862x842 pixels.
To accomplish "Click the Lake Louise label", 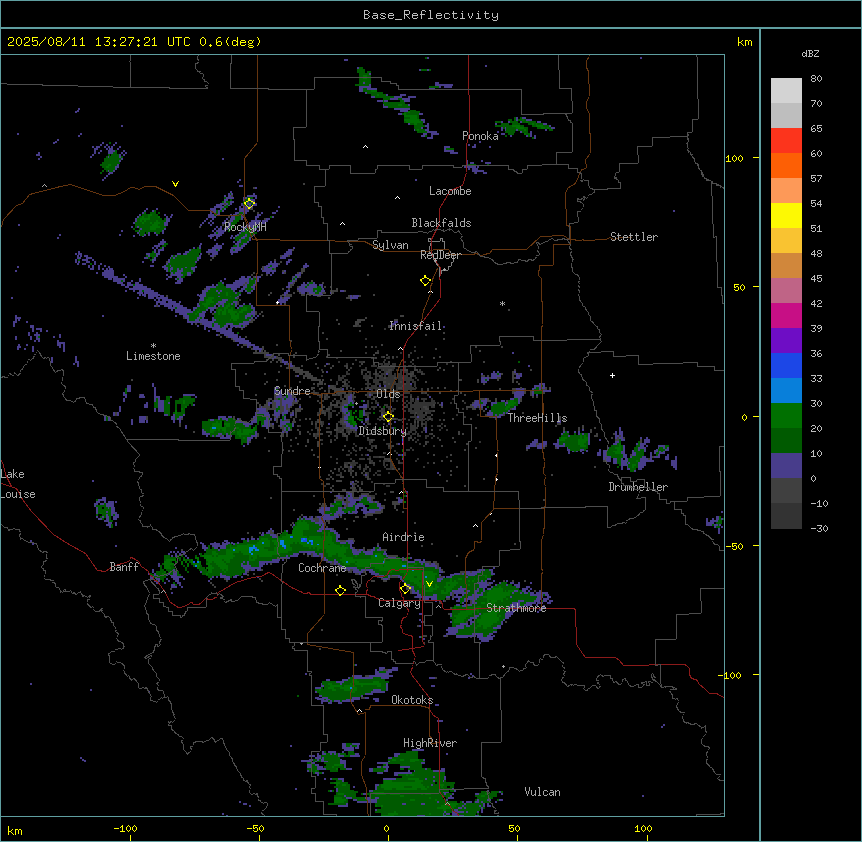I will 18,484.
